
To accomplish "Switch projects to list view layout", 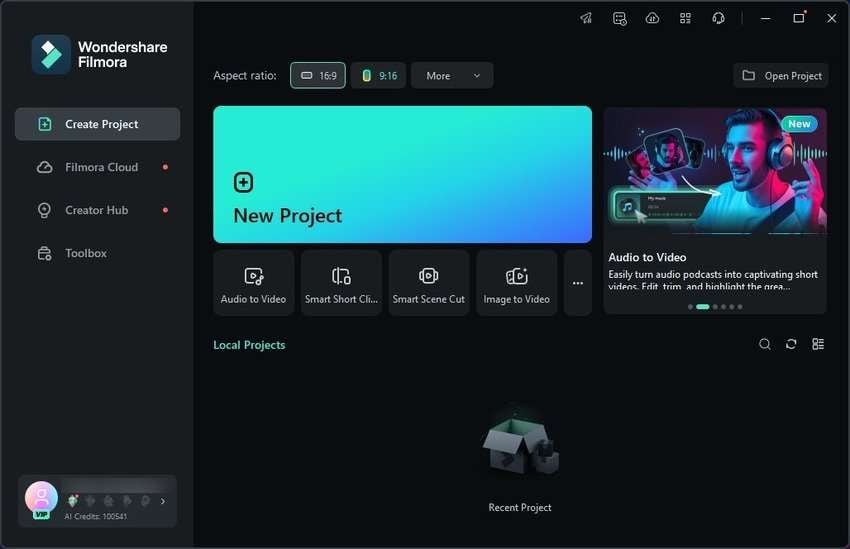I will [x=818, y=344].
